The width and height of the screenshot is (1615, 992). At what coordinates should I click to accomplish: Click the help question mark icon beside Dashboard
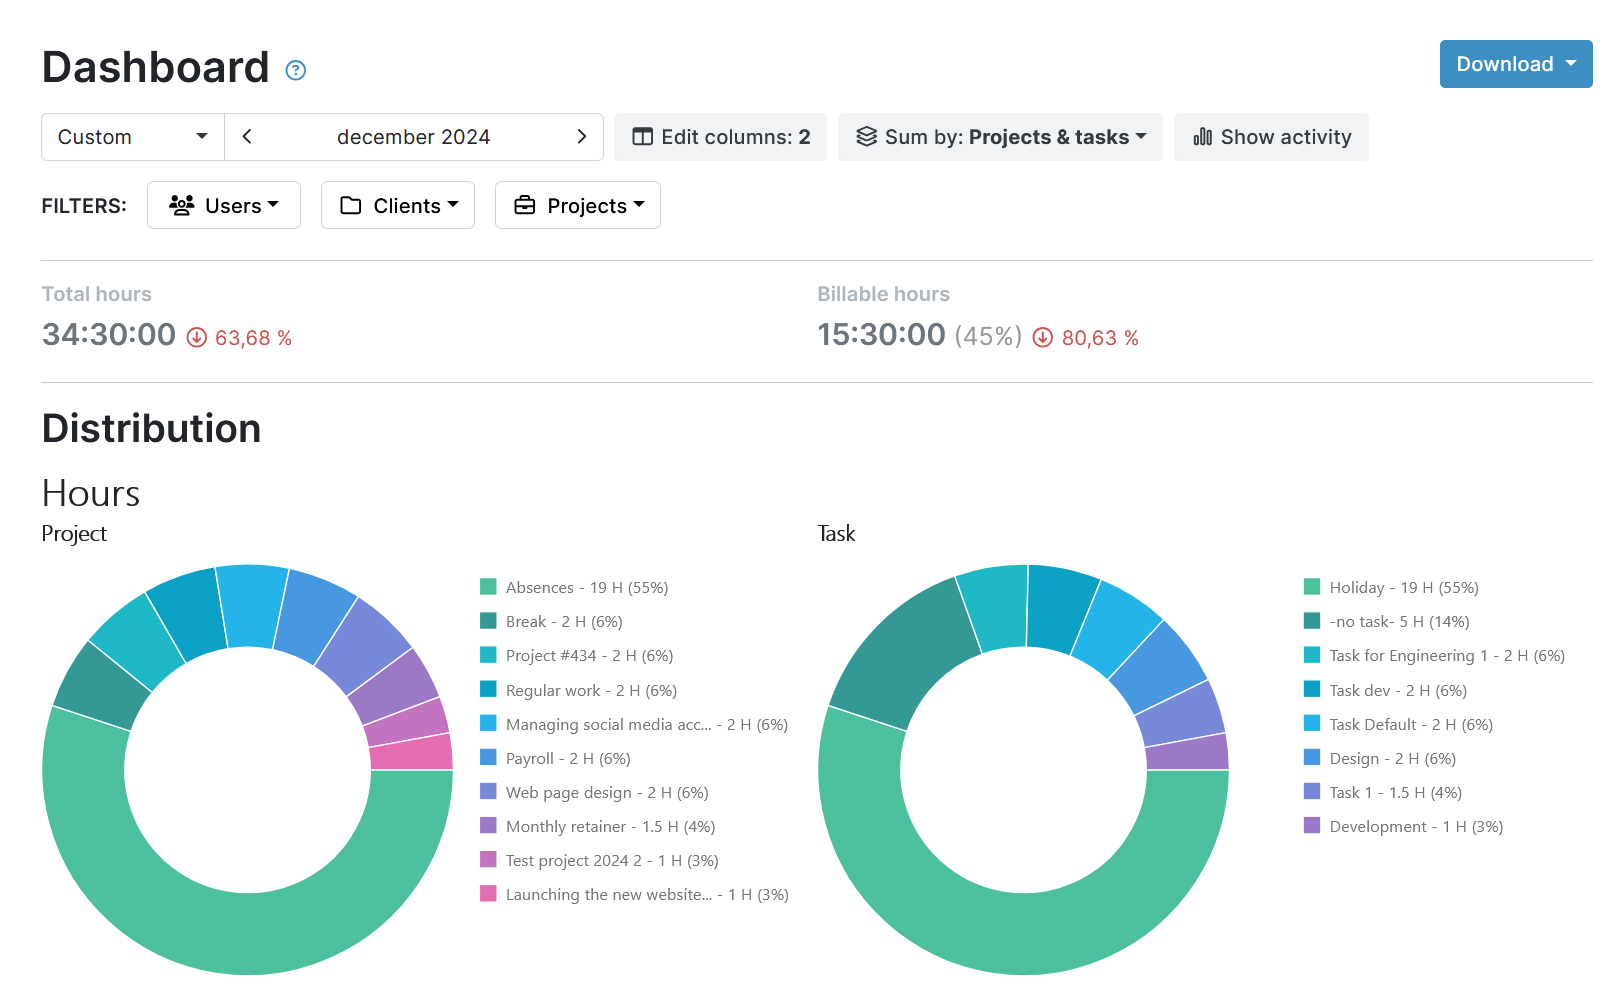[x=296, y=70]
